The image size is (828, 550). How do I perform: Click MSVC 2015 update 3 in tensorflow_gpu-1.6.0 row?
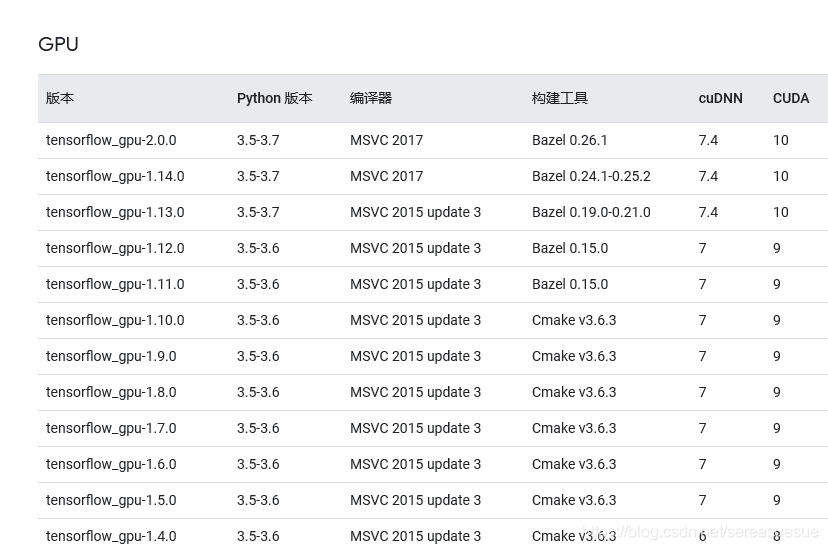(x=415, y=464)
